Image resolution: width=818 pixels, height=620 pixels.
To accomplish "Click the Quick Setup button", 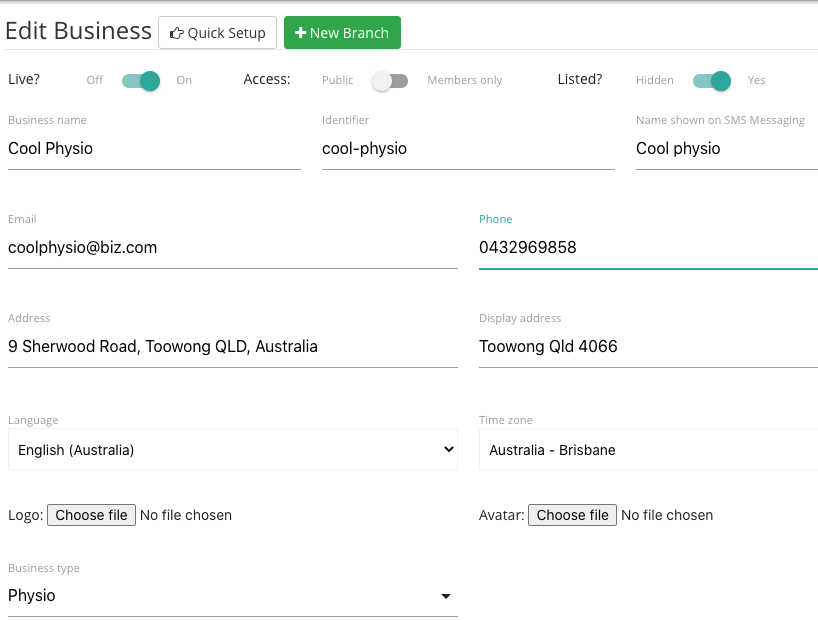I will (218, 33).
